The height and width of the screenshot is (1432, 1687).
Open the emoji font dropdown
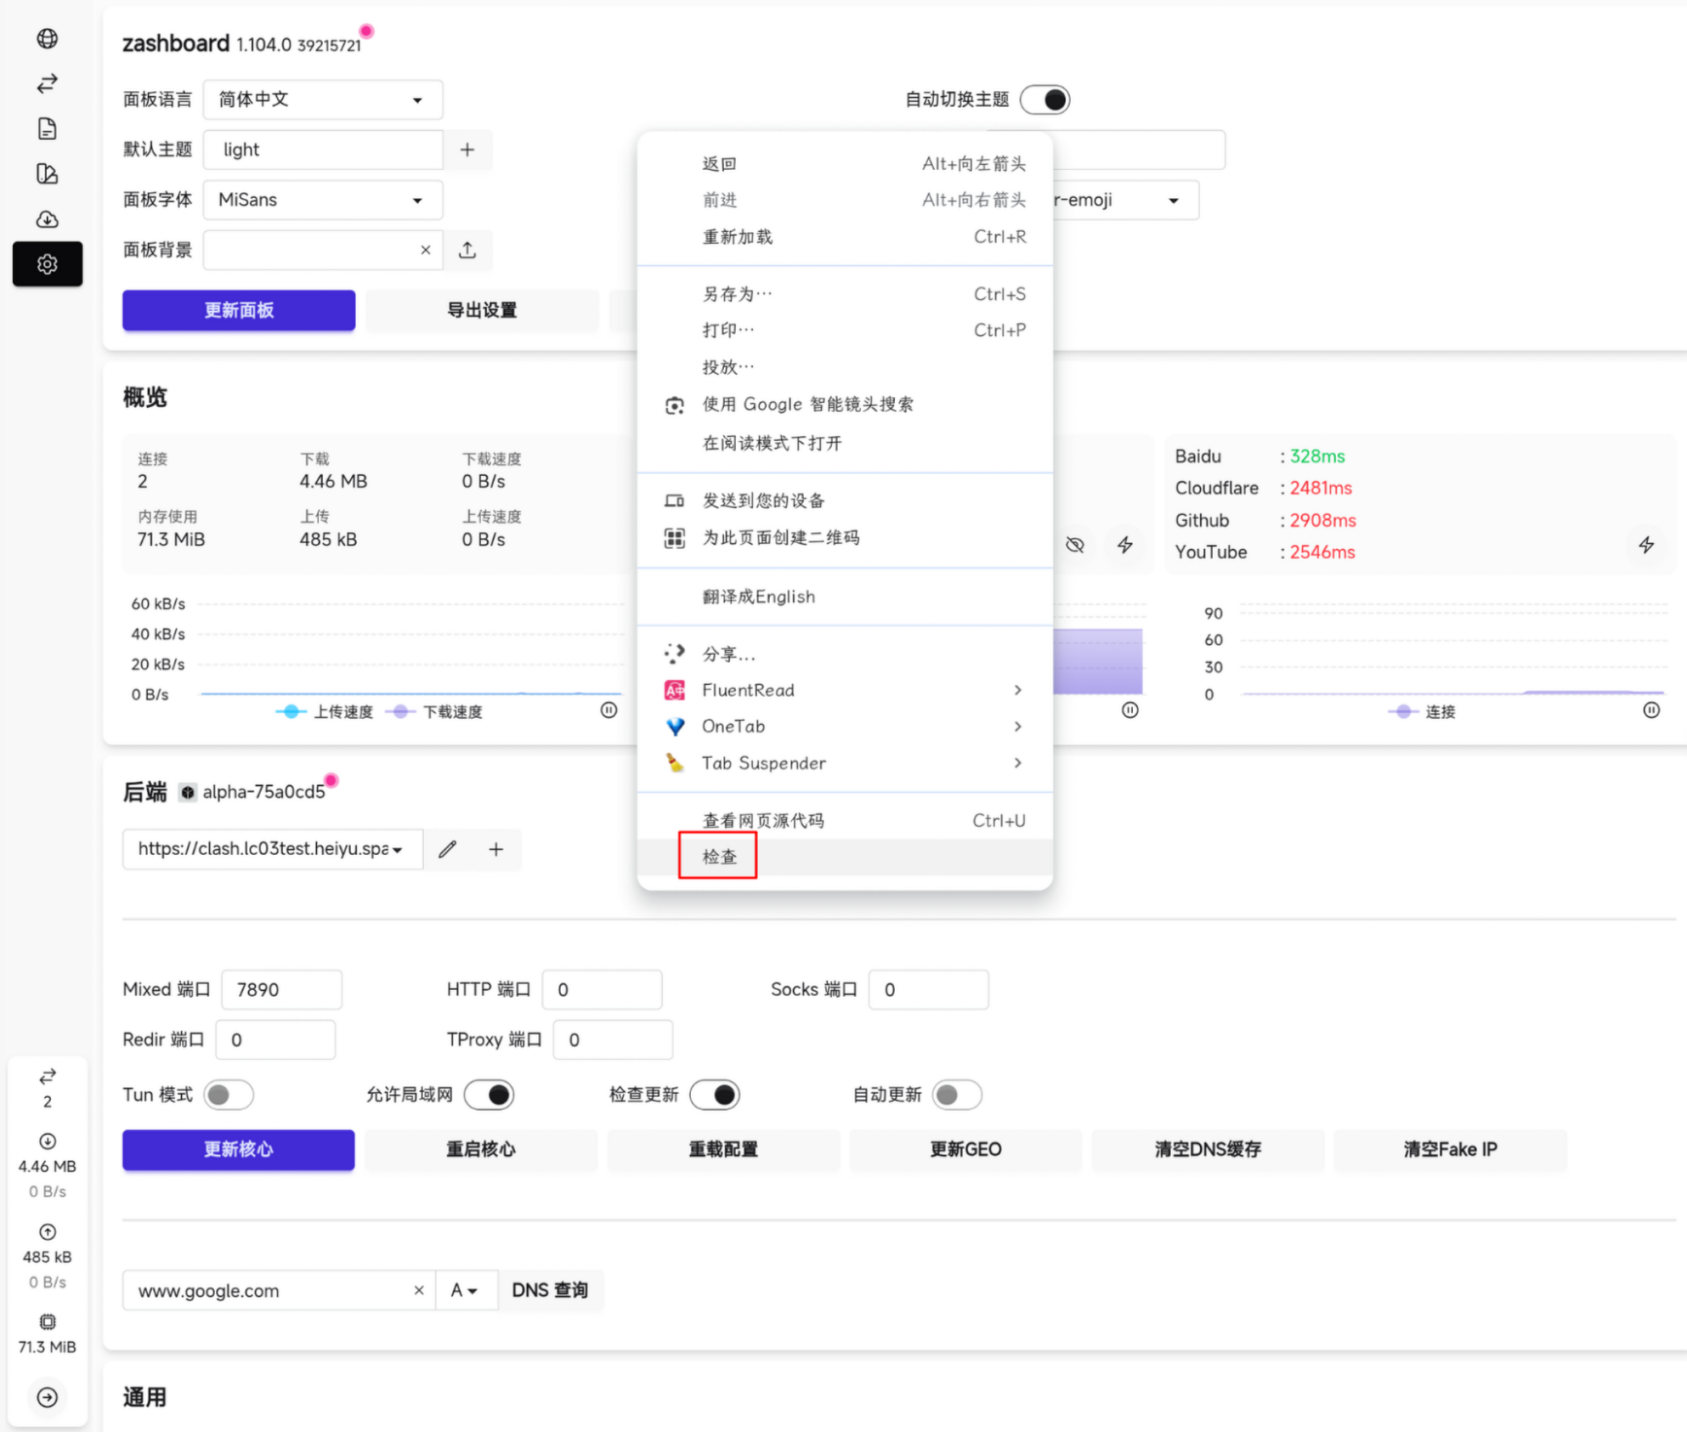1125,200
